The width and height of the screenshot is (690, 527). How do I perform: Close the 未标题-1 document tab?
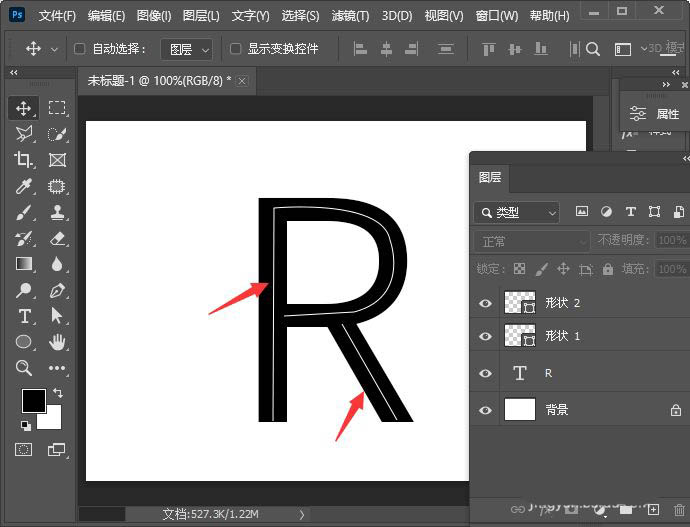tap(242, 81)
